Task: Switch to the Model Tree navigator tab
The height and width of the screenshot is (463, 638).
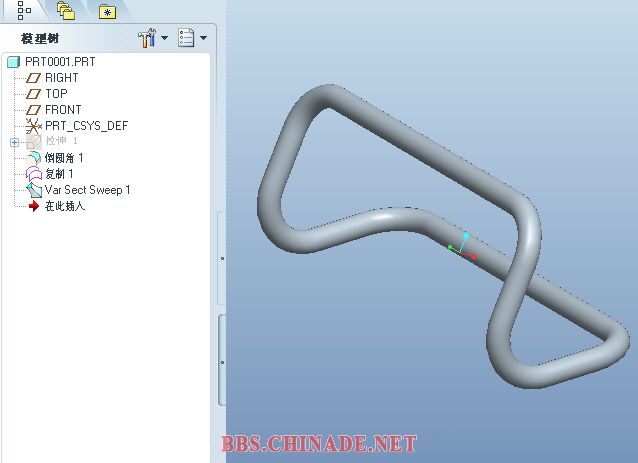Action: pos(25,11)
